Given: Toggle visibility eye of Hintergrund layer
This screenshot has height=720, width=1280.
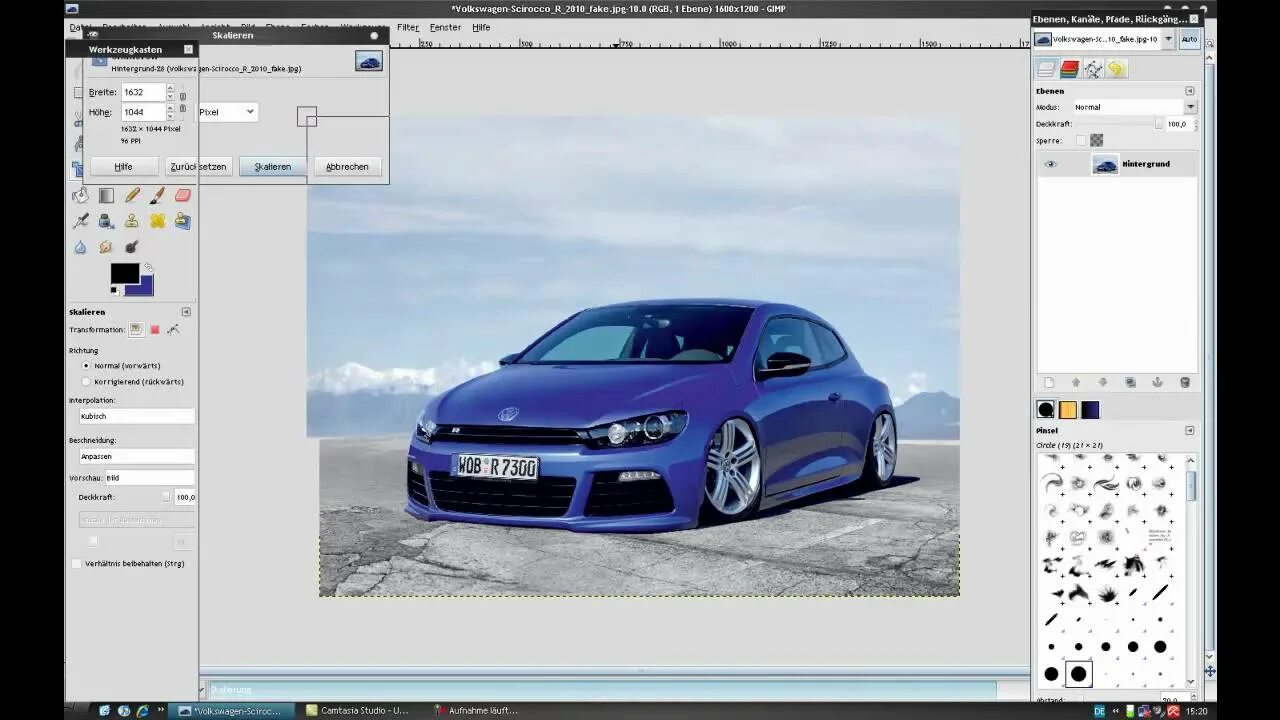Looking at the screenshot, I should 1050,164.
